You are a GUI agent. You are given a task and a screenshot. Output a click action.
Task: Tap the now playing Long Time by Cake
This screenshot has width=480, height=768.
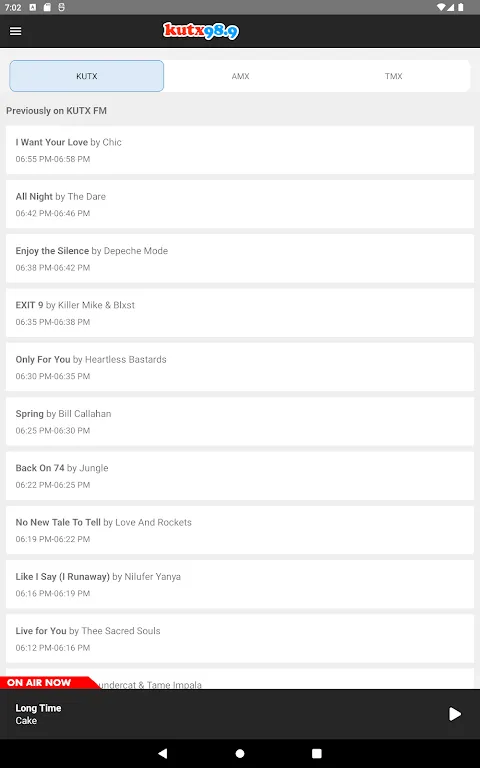[x=38, y=714]
